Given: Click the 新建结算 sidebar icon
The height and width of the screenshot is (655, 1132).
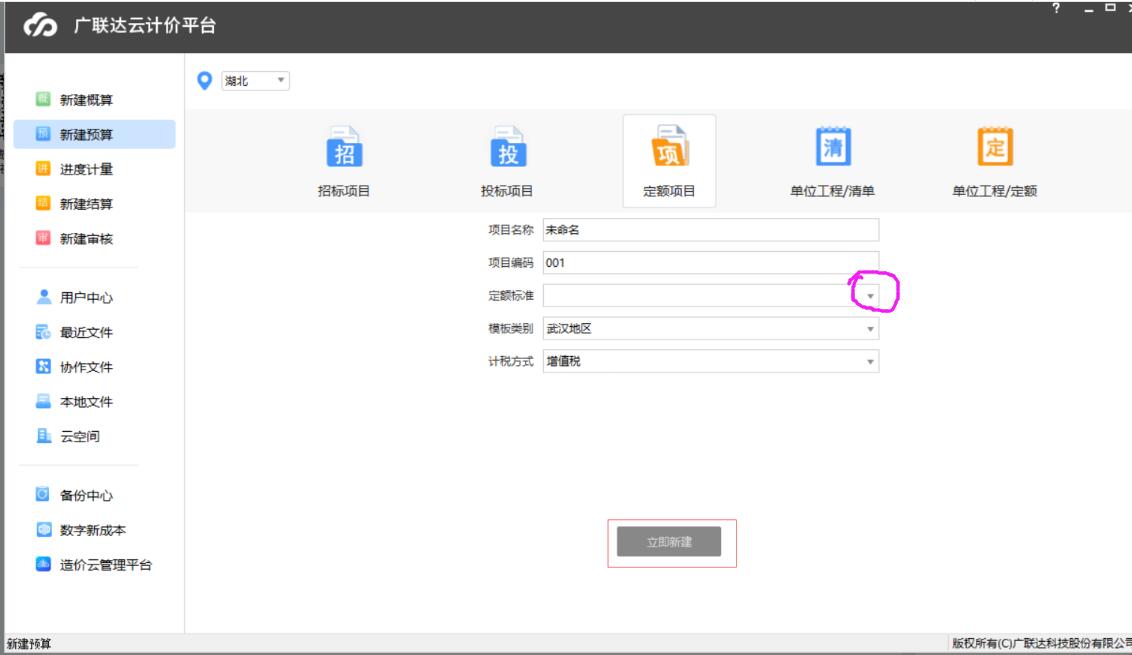Looking at the screenshot, I should [43, 203].
